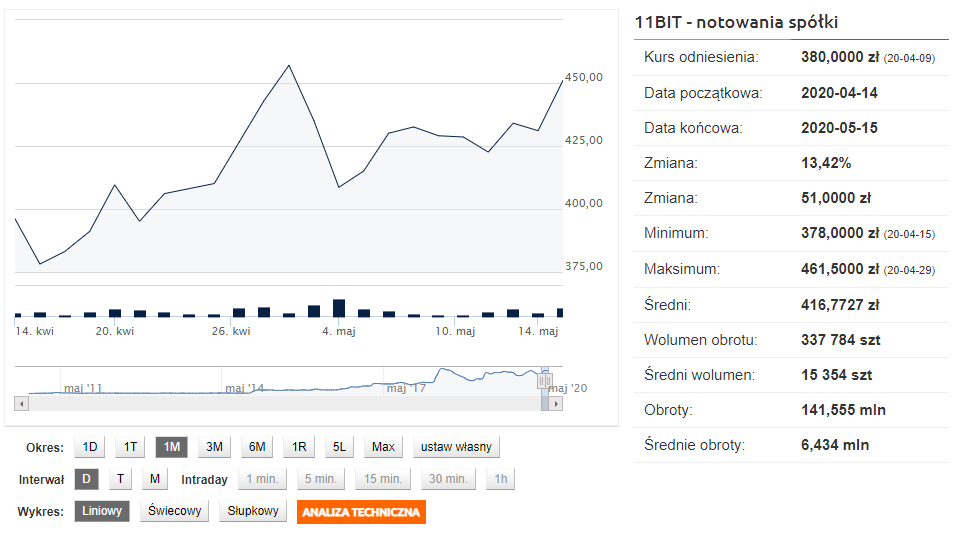
Task: Switch chart type to Liniowy
Action: click(102, 511)
